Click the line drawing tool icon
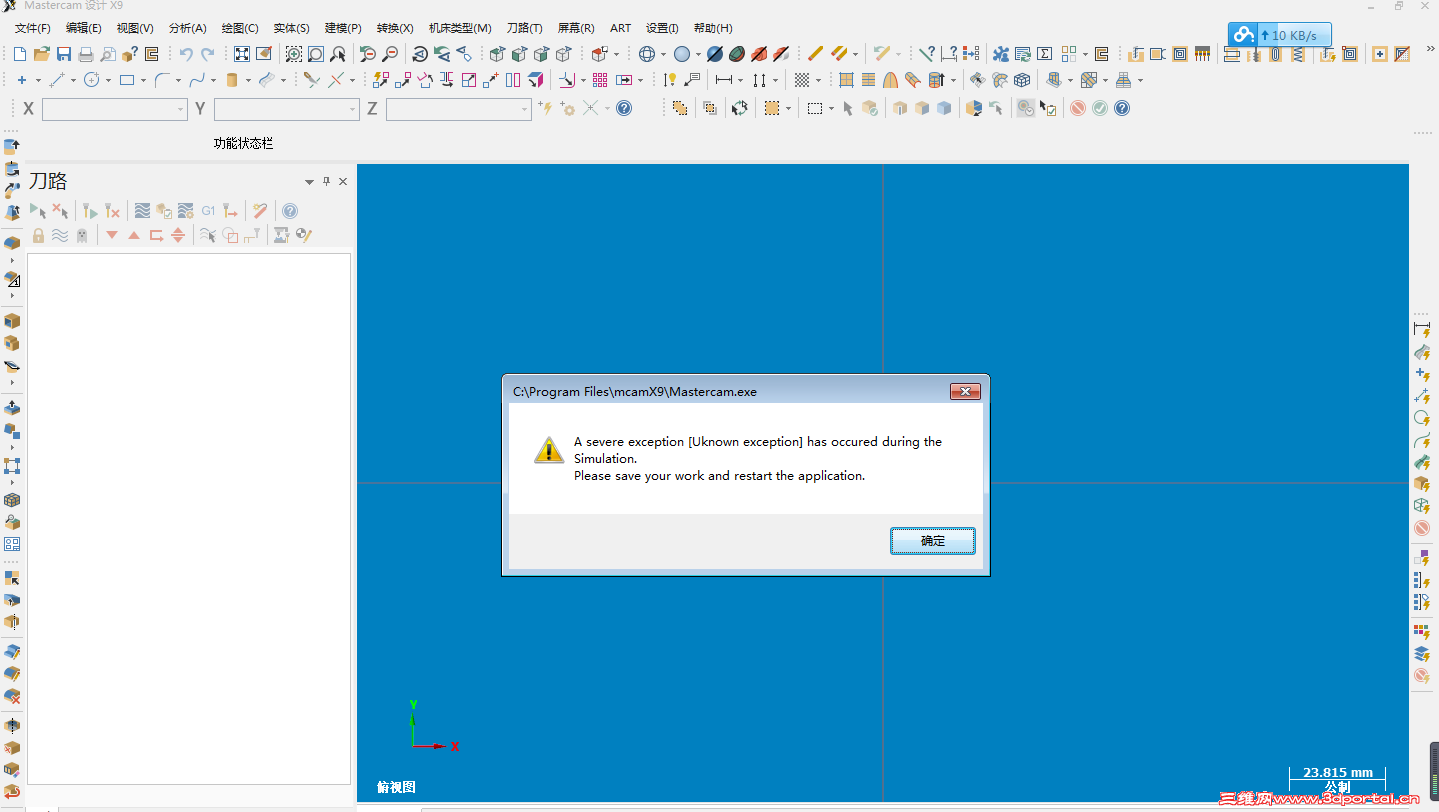The image size is (1439, 812). pyautogui.click(x=56, y=80)
